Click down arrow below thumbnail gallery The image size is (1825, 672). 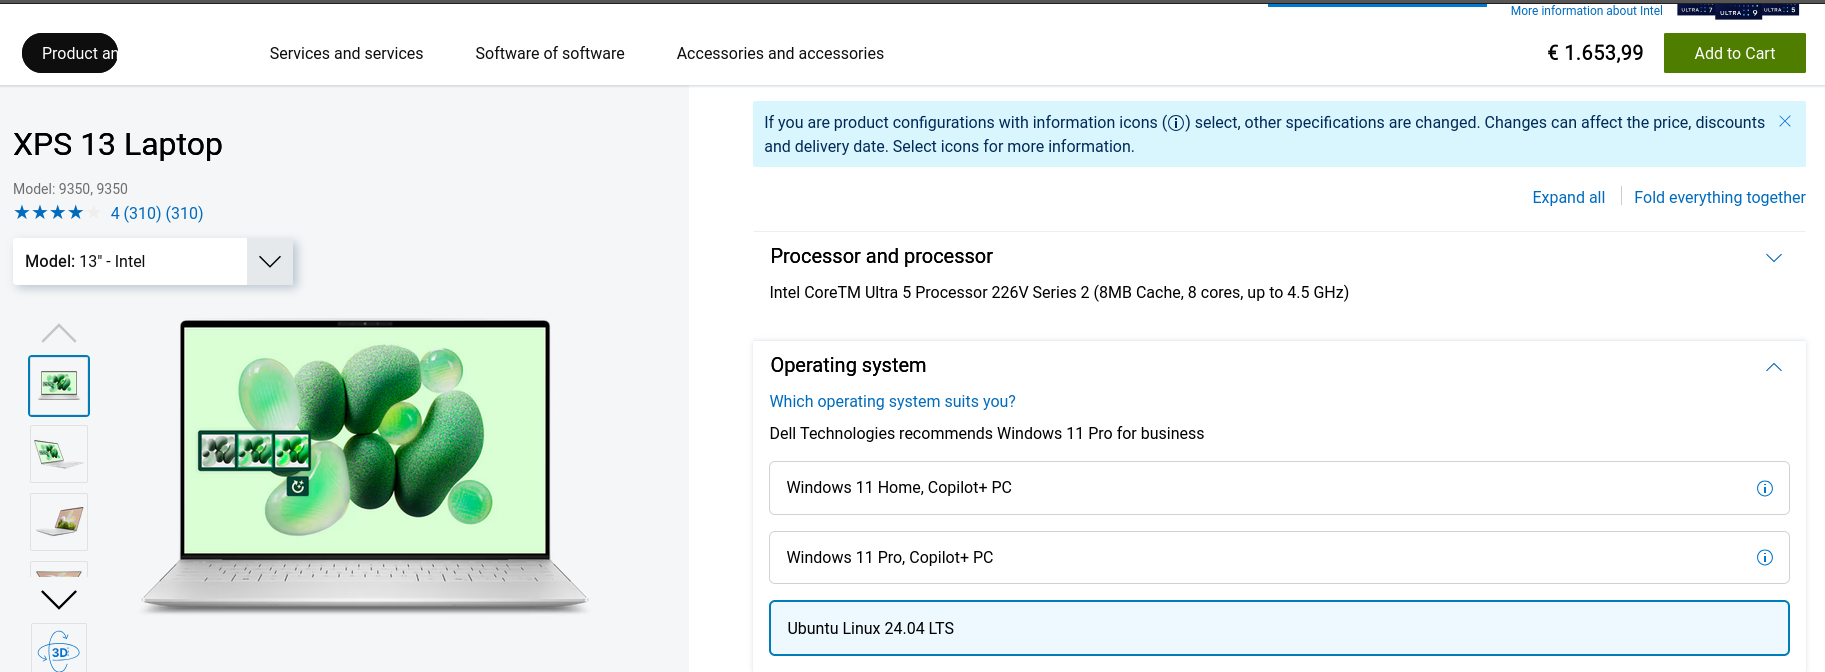(59, 599)
